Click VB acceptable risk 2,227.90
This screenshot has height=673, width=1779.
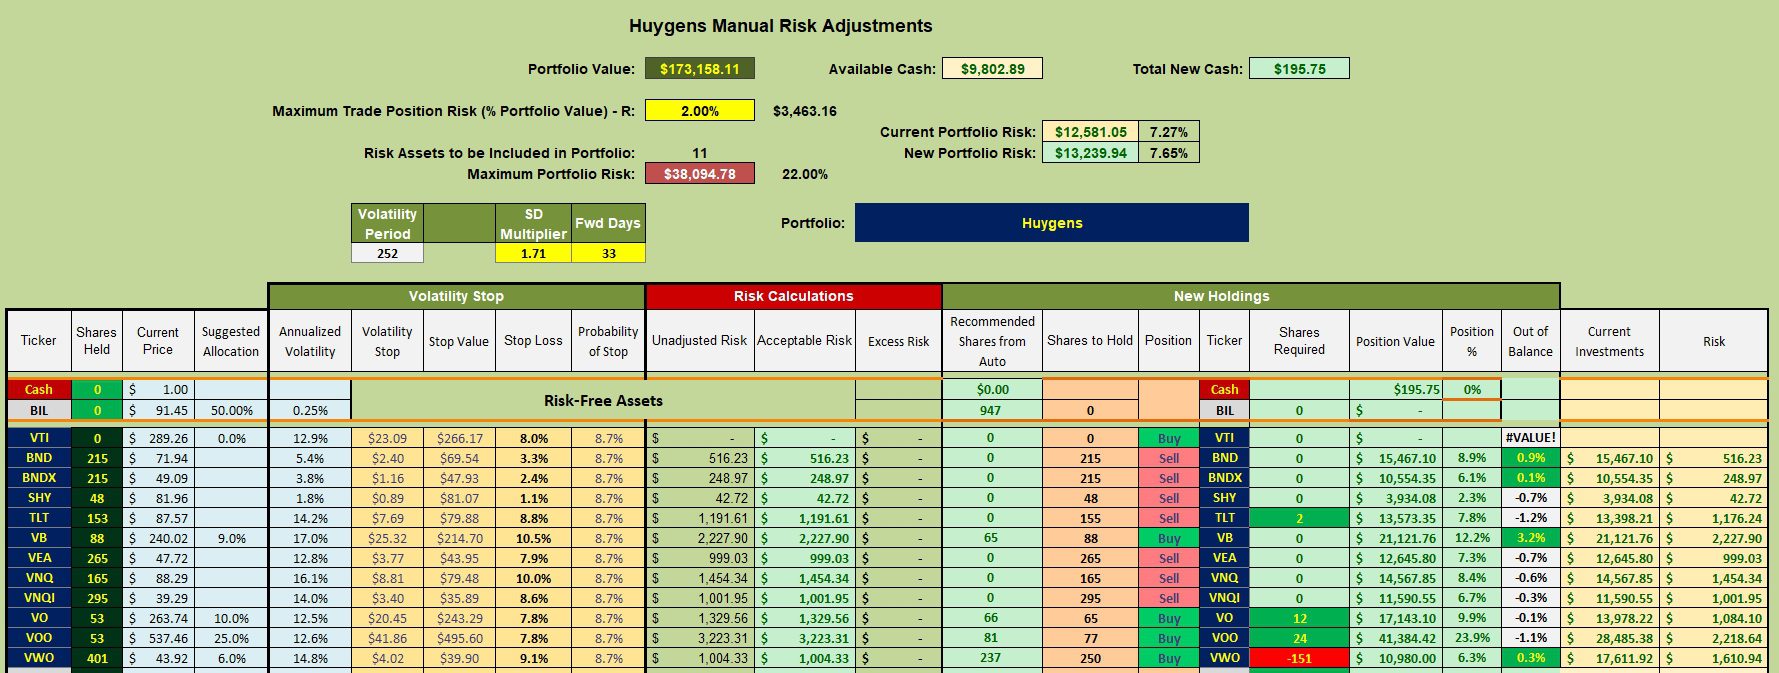pyautogui.click(x=804, y=538)
